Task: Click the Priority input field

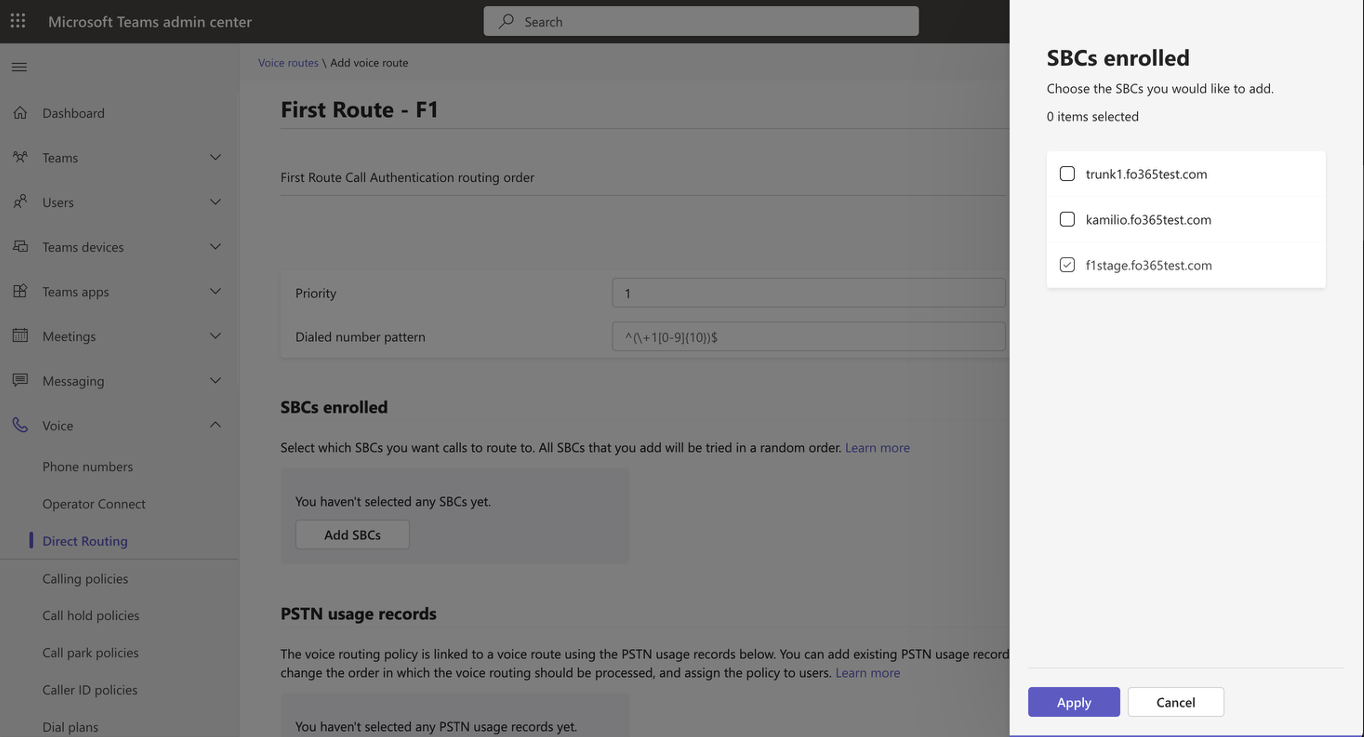Action: (808, 293)
